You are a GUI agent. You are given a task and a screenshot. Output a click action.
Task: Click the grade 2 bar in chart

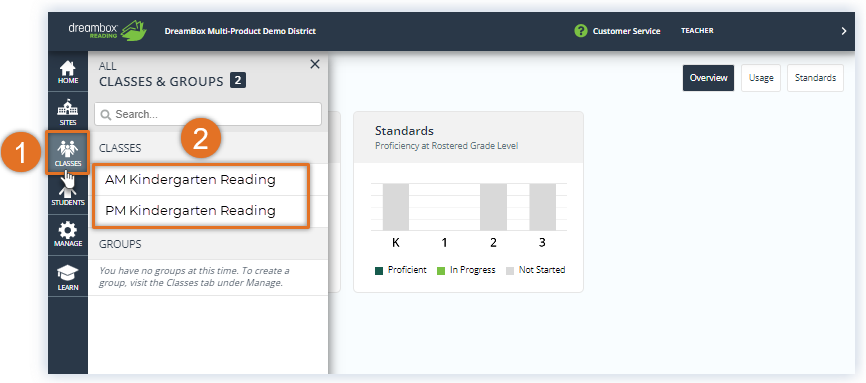coord(493,207)
